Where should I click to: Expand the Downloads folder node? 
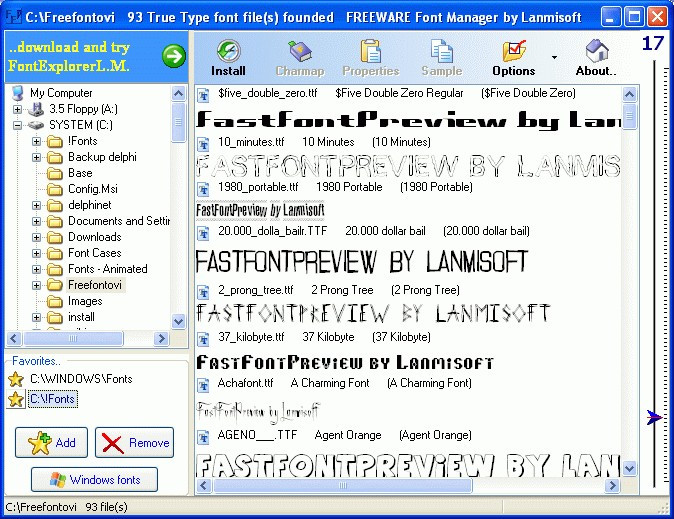coord(37,237)
